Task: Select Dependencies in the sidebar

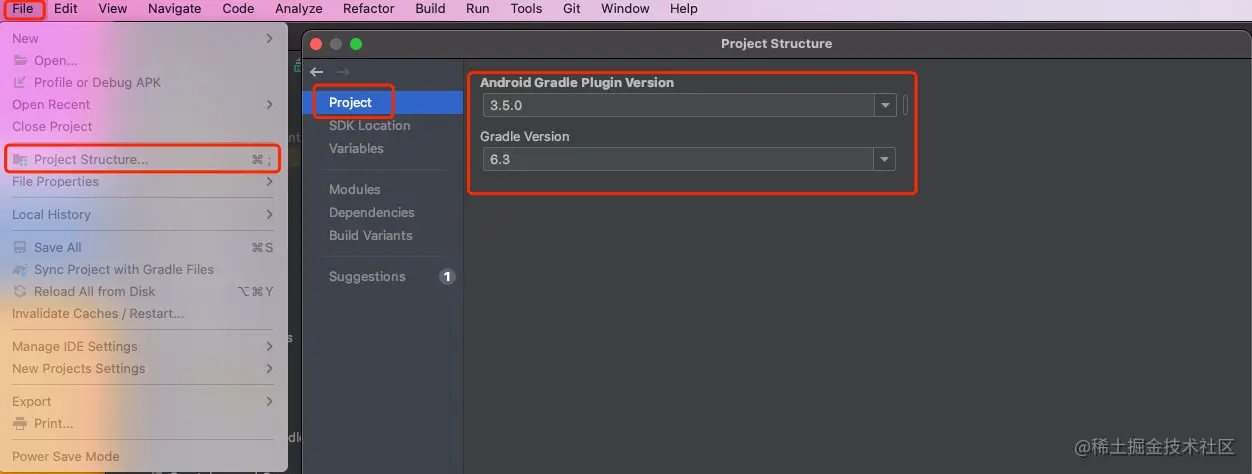Action: [371, 213]
